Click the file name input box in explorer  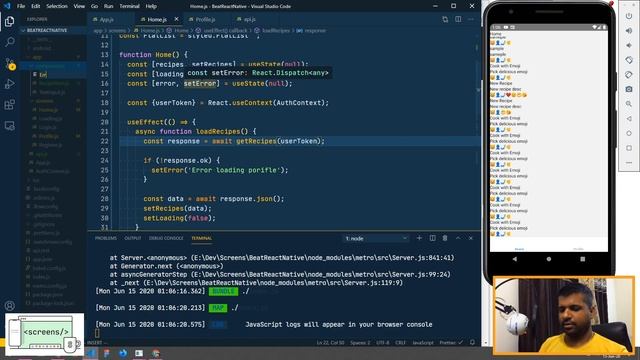[x=61, y=75]
